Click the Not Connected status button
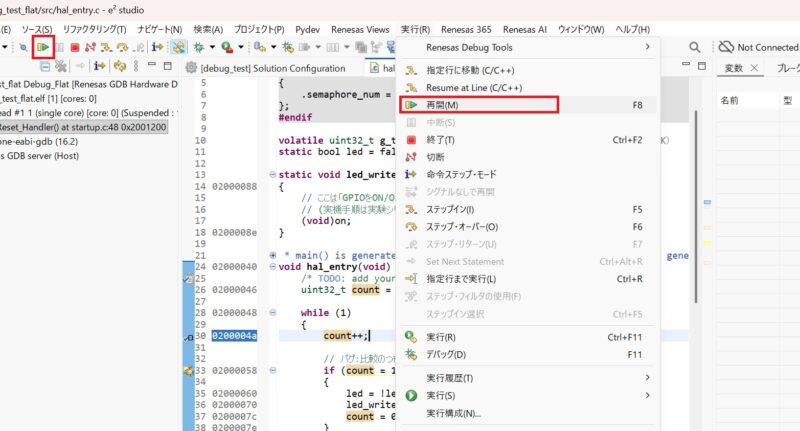 pyautogui.click(x=758, y=47)
